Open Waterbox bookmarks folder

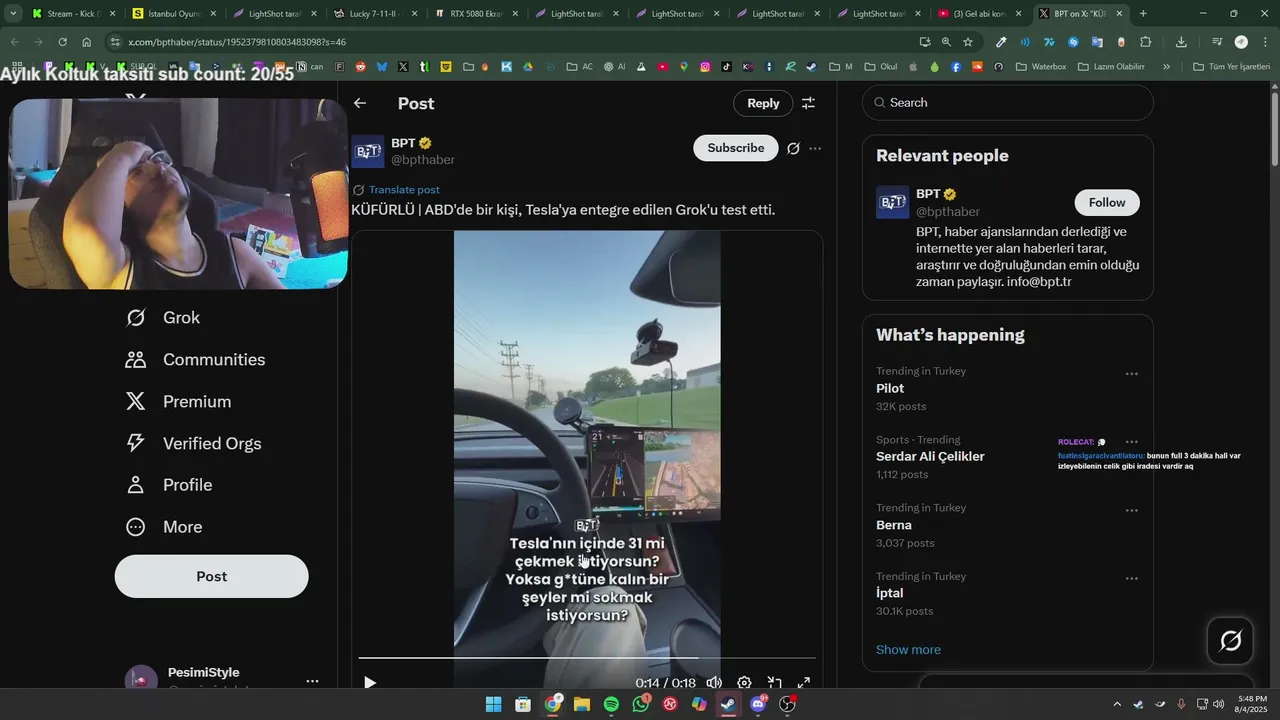pyautogui.click(x=1041, y=67)
